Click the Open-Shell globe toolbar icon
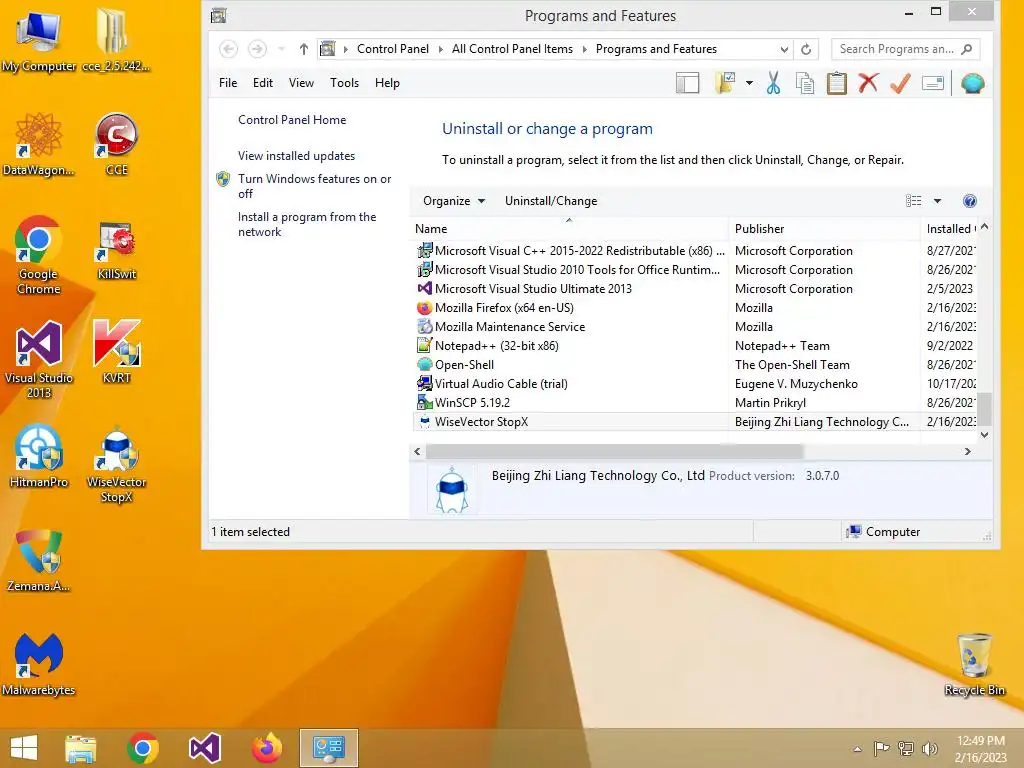Image resolution: width=1024 pixels, height=768 pixels. pyautogui.click(x=972, y=84)
